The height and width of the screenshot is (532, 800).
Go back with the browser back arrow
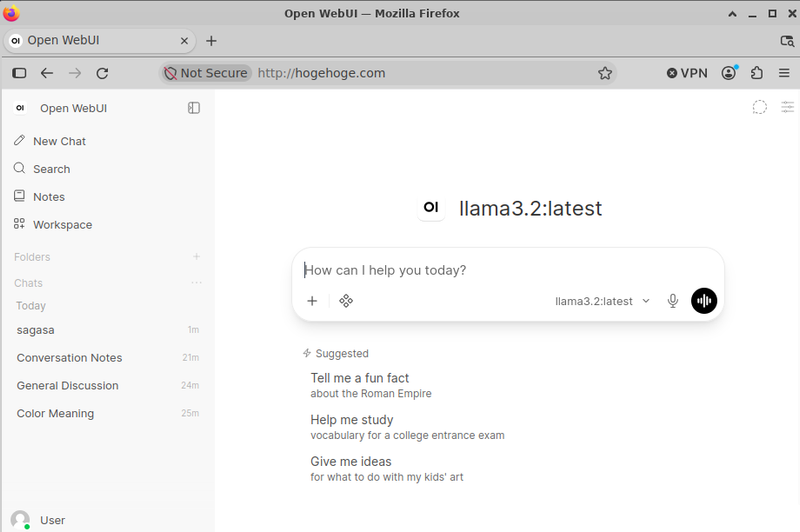(47, 73)
